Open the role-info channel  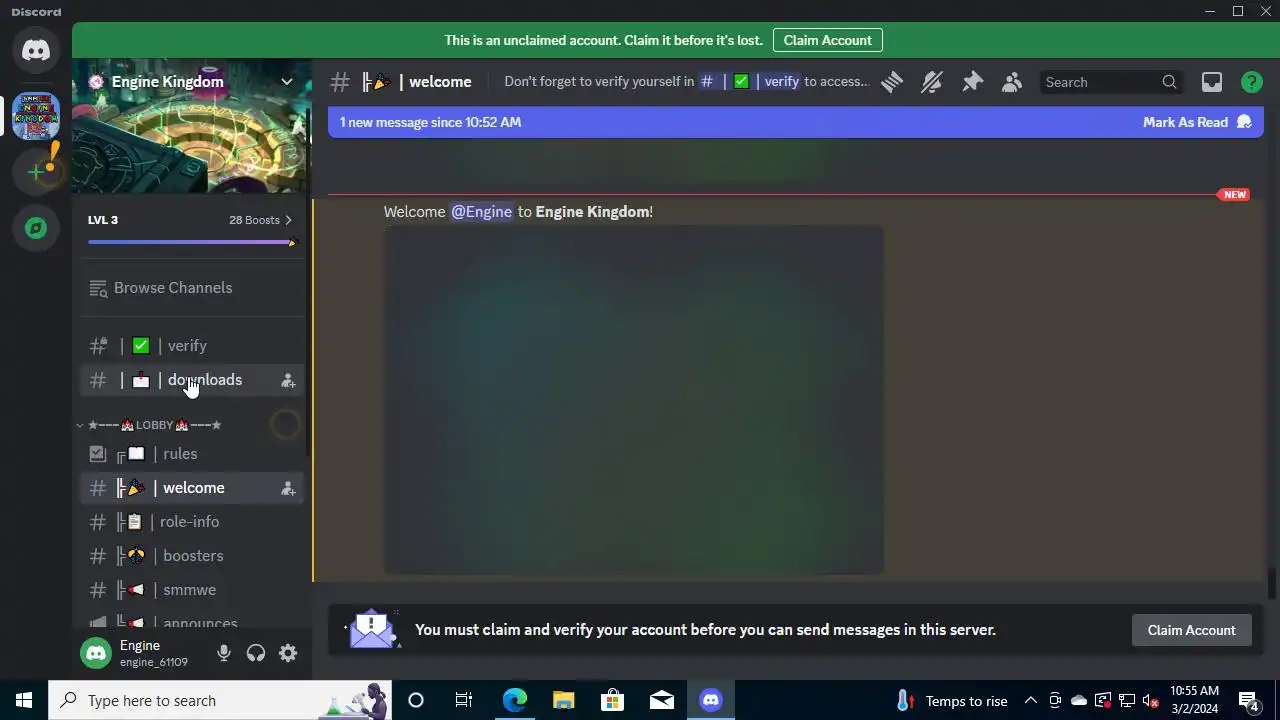coord(192,522)
